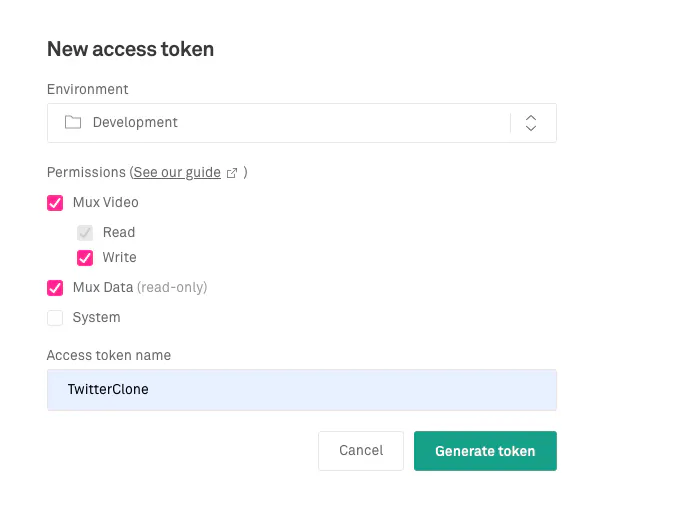Click the Mux Video label text
This screenshot has height=505, width=674.
pyautogui.click(x=106, y=202)
